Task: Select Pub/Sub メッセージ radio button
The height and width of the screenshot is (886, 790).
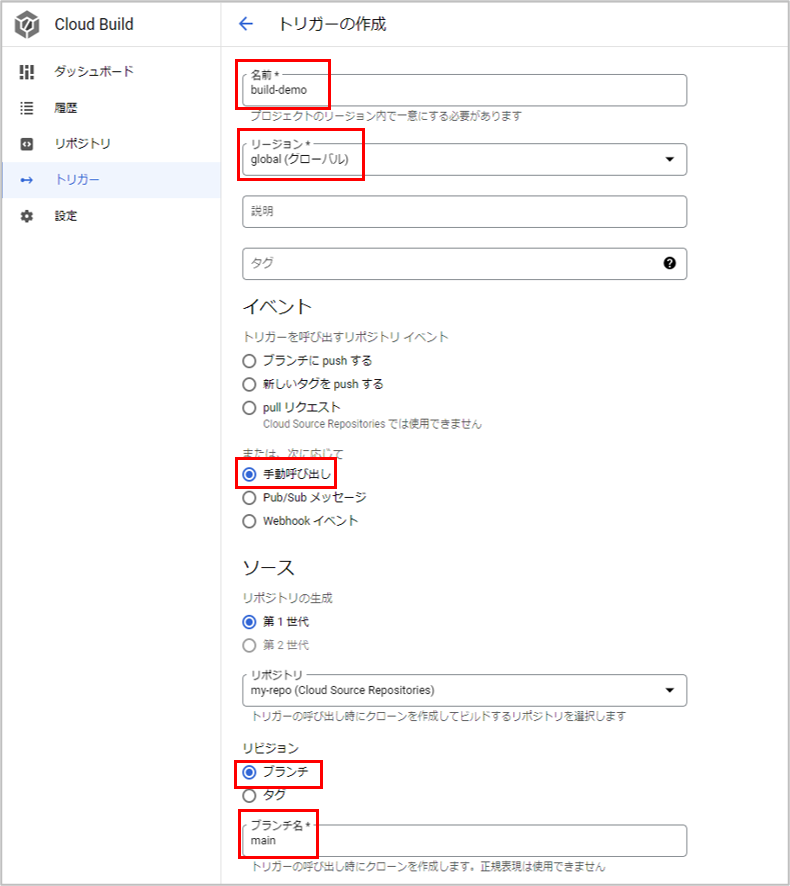Action: (249, 498)
